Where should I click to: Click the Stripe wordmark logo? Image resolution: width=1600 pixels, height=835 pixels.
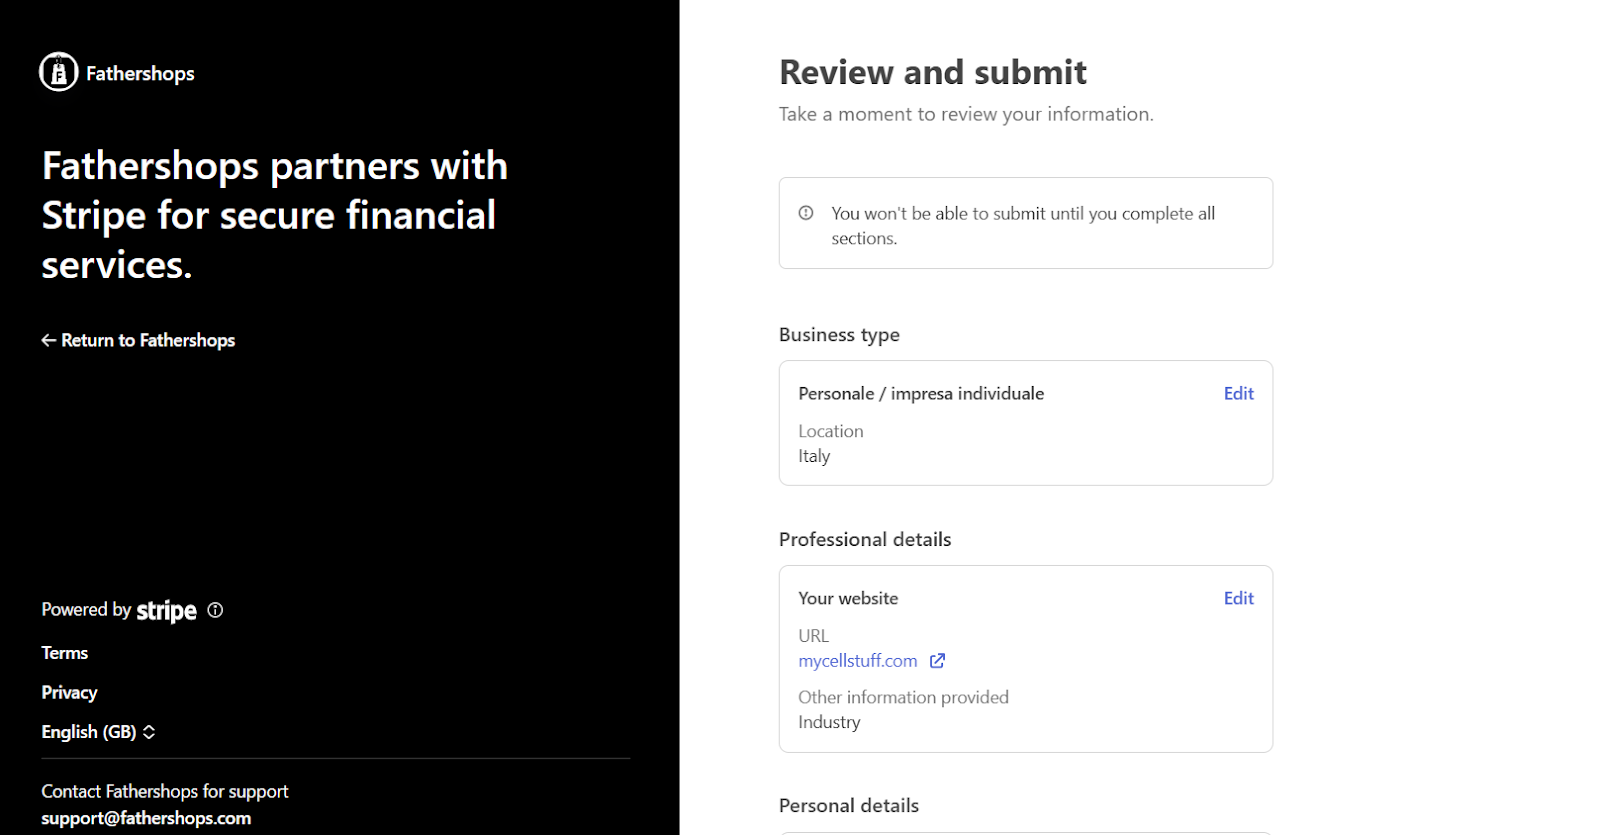[x=166, y=611]
